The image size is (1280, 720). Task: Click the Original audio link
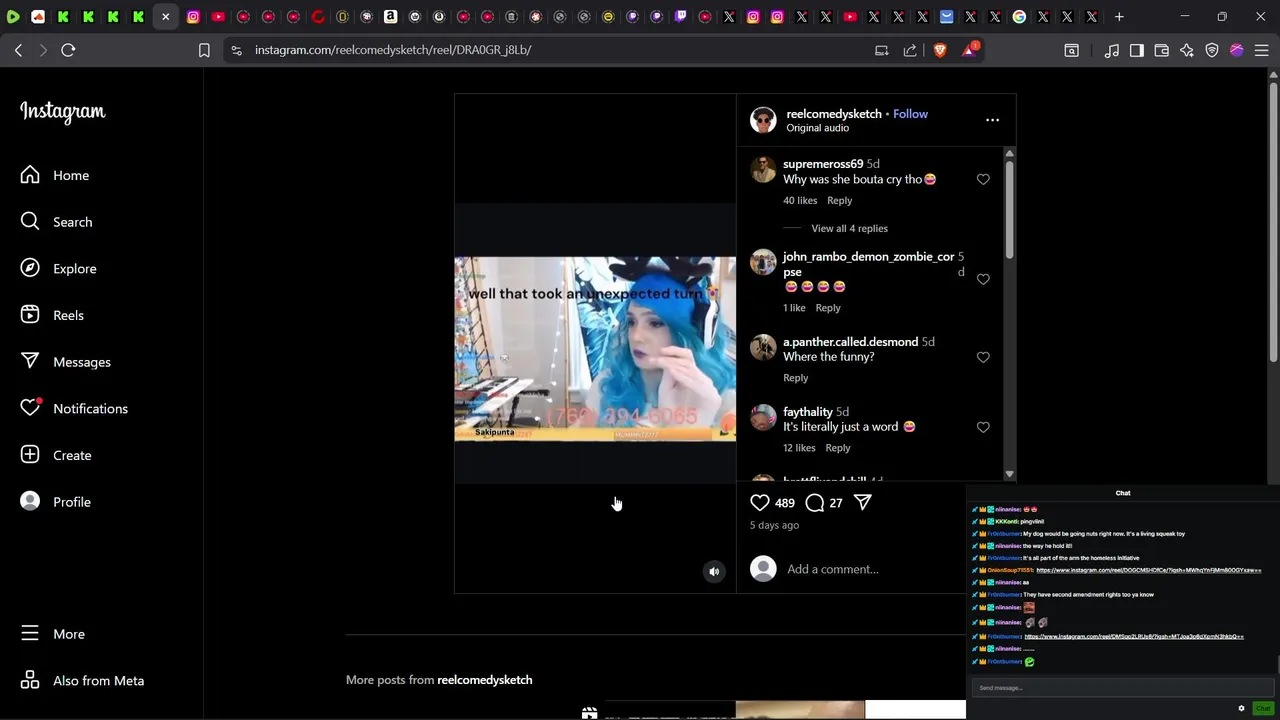pyautogui.click(x=817, y=128)
